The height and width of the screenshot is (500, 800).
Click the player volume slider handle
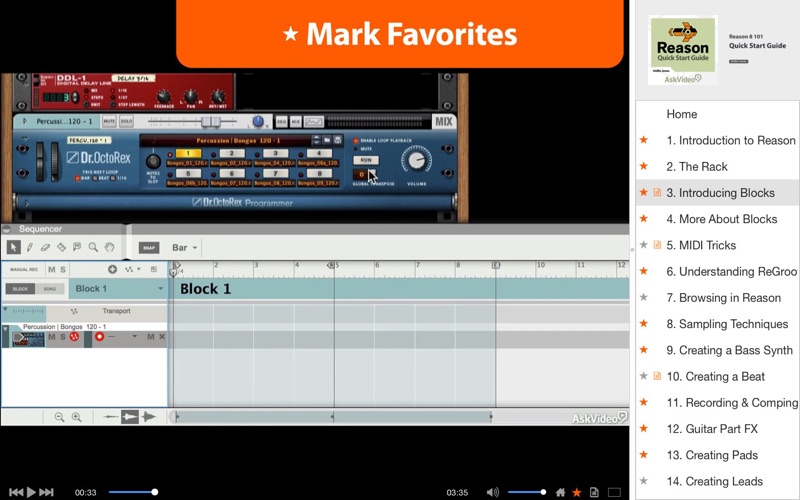543,492
